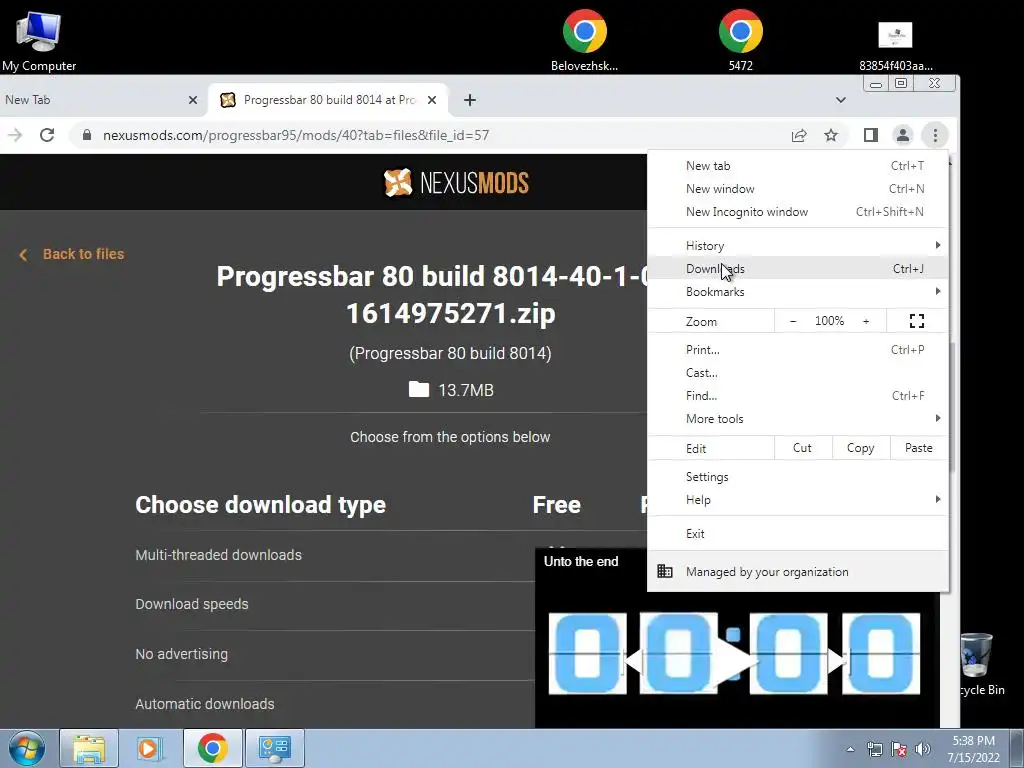The image size is (1024, 768).
Task: Open a new tab with plus button
Action: (x=470, y=100)
